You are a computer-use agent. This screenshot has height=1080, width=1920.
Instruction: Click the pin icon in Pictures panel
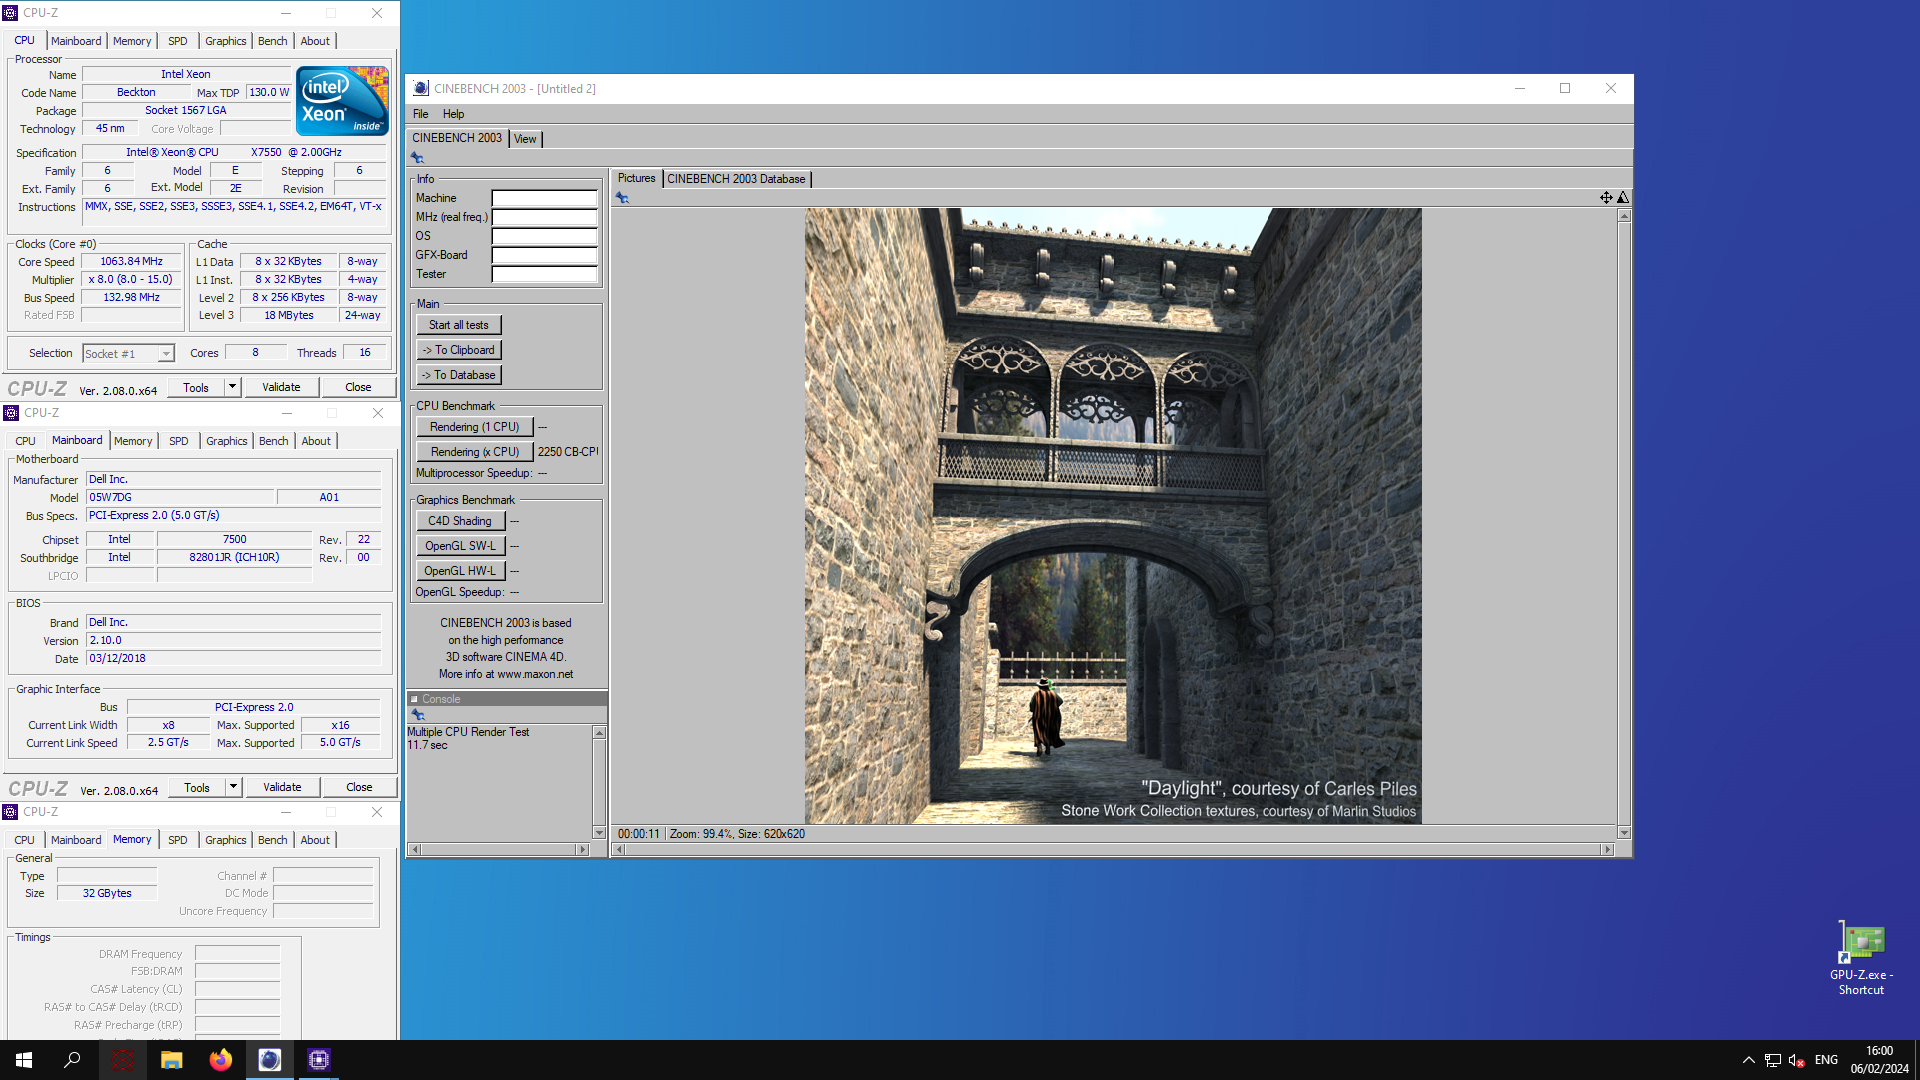point(622,198)
